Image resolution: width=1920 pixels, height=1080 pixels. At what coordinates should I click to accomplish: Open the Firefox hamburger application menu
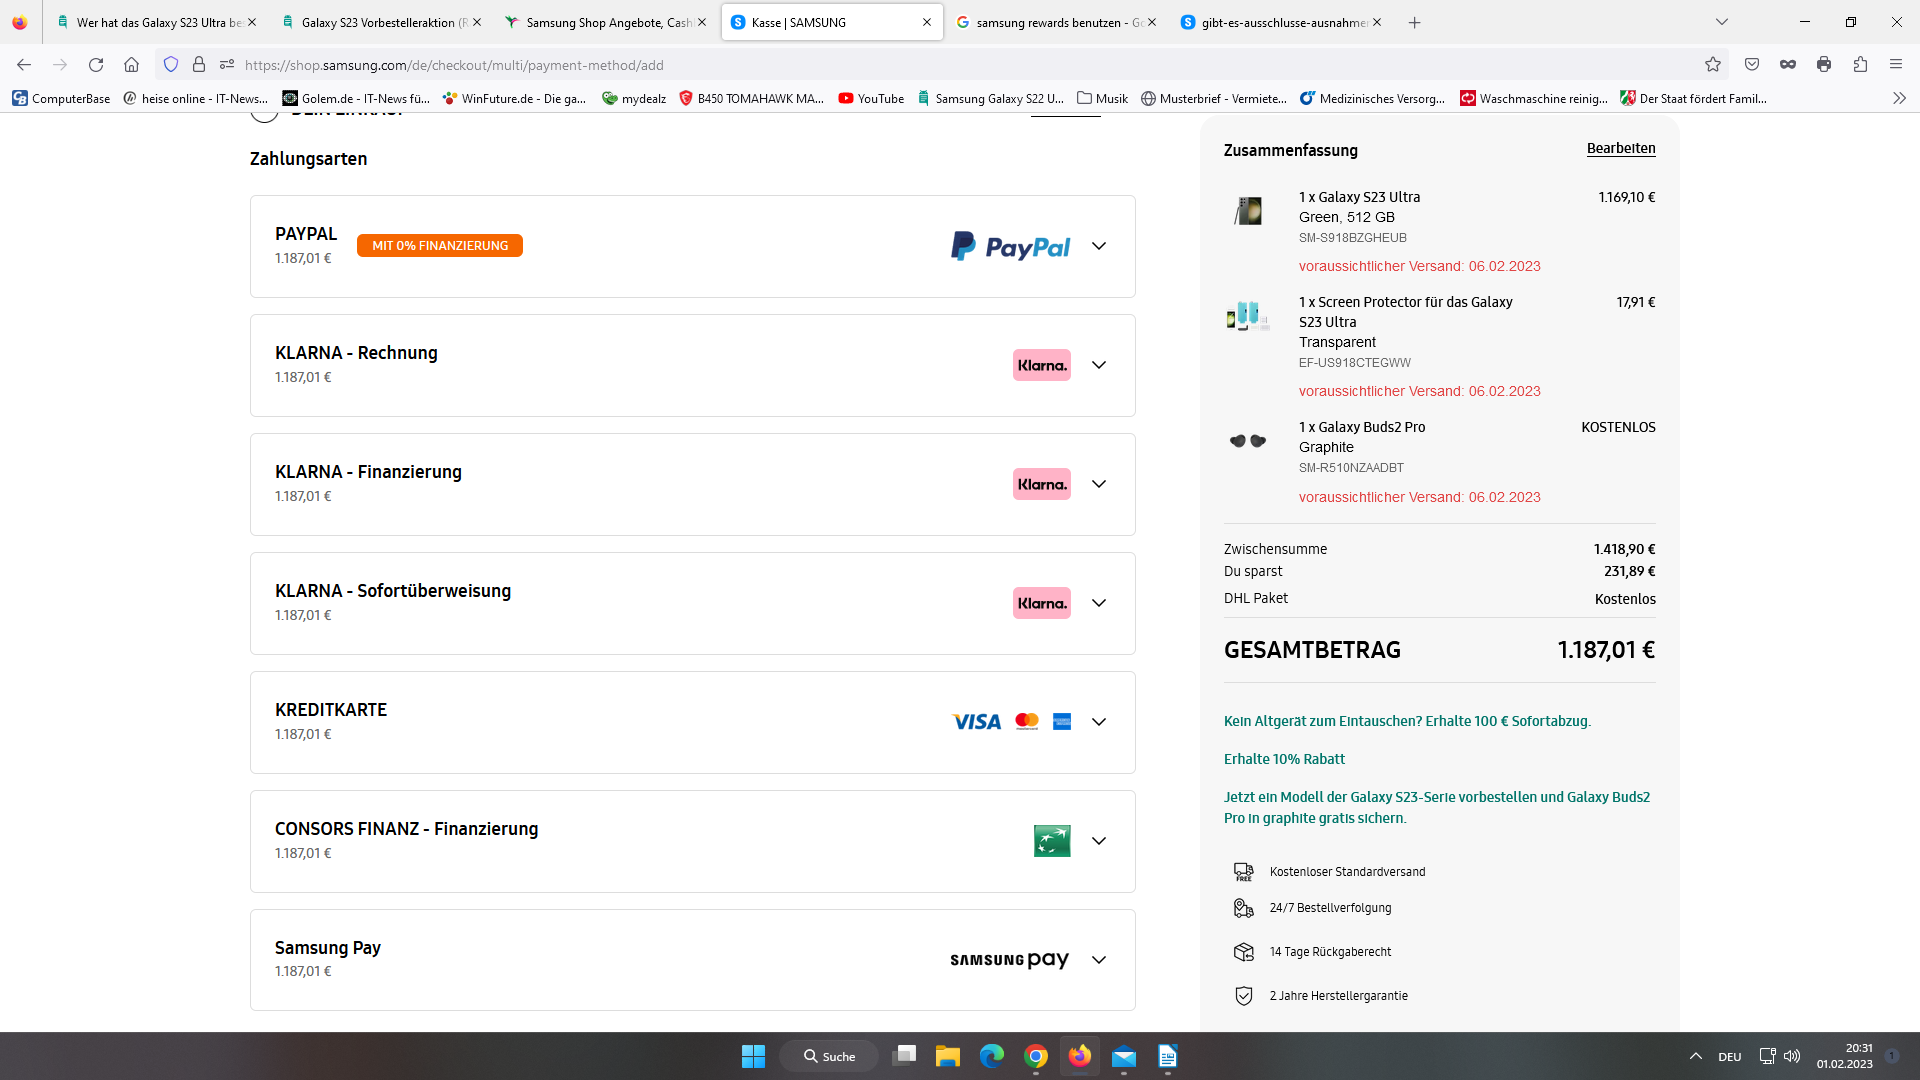coord(1896,65)
